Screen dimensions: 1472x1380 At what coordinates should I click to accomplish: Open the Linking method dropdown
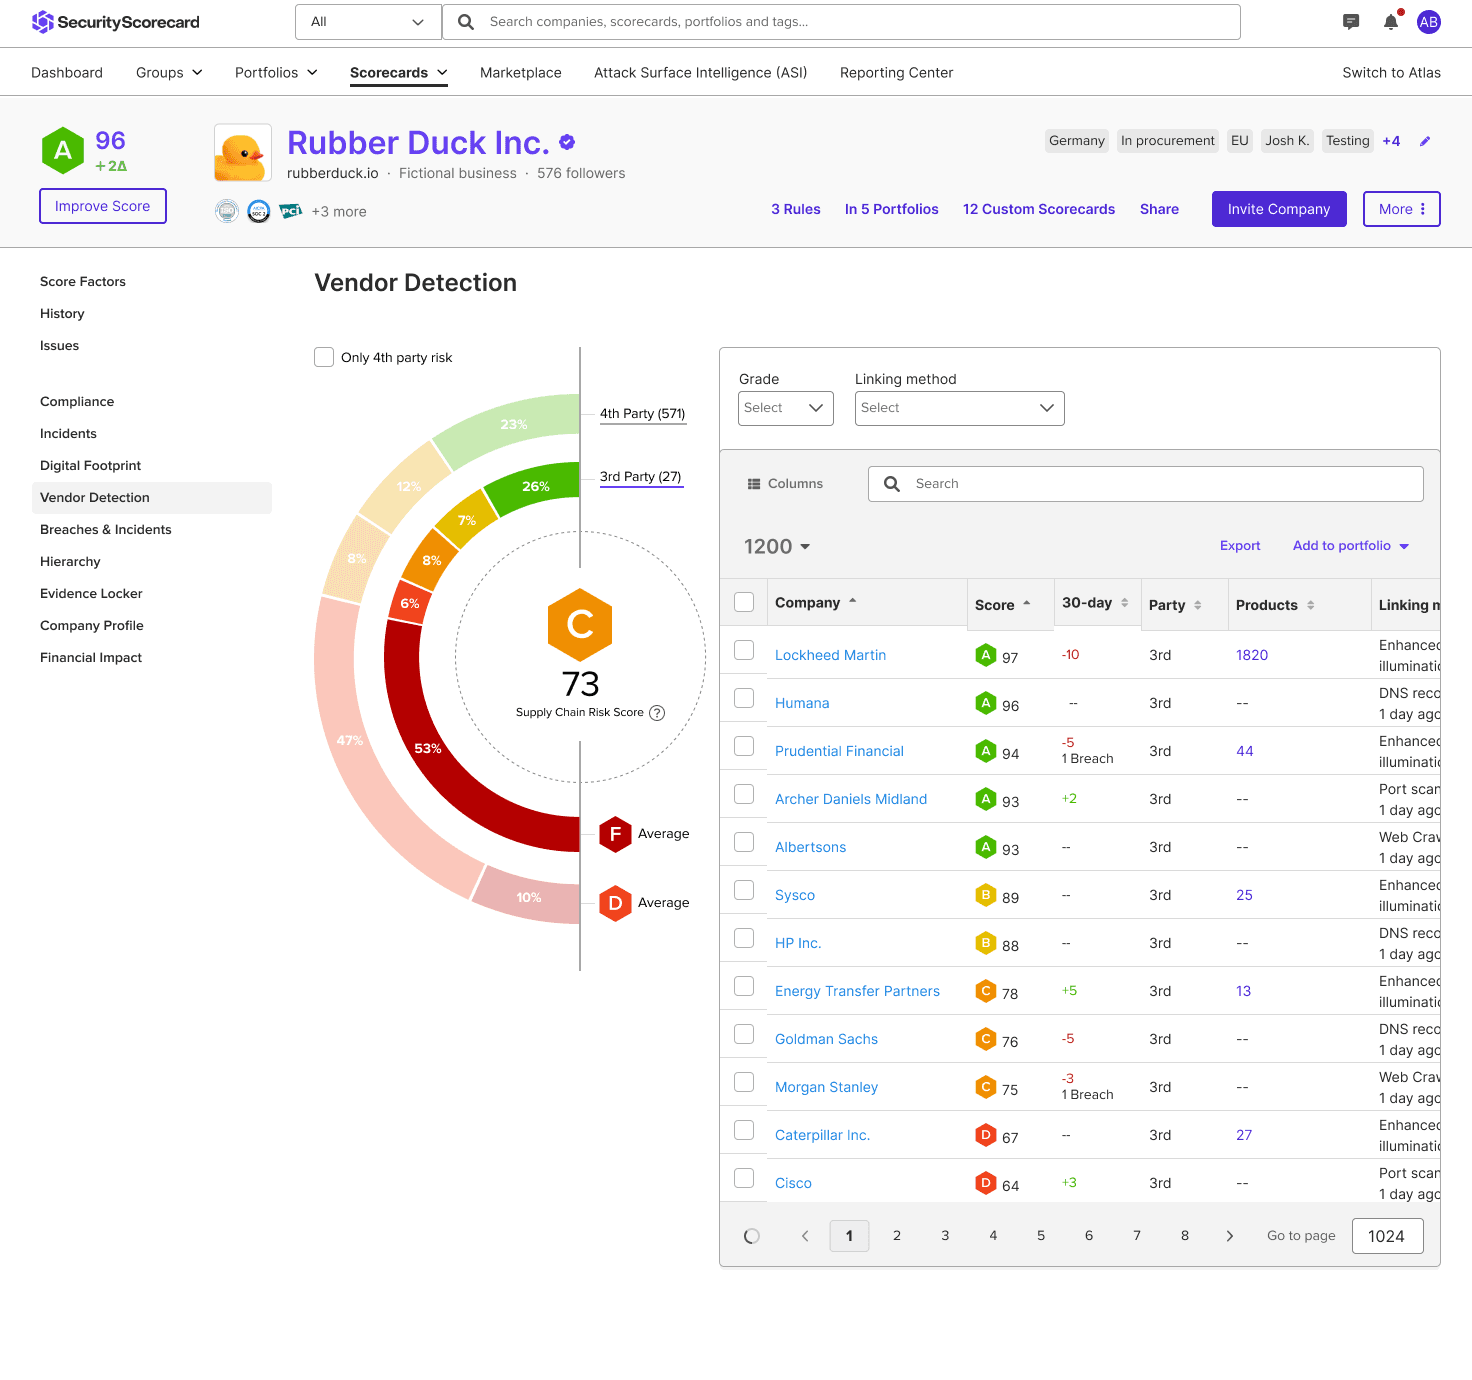pos(959,408)
